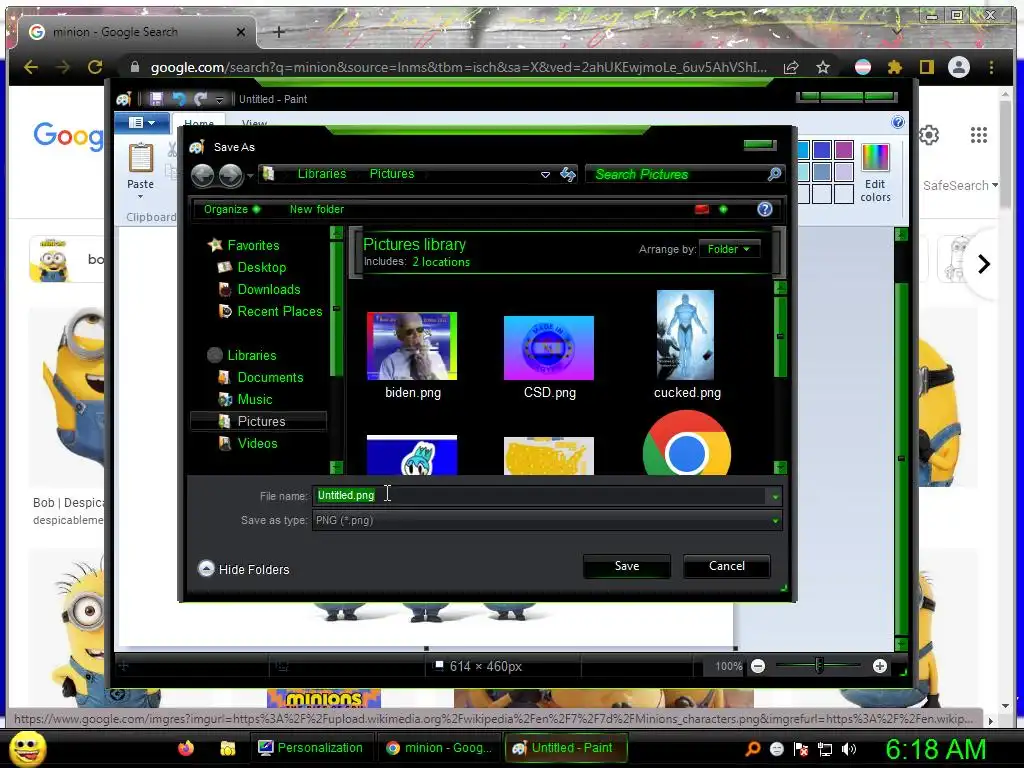Expand the Paste dropdown arrow

pos(140,197)
